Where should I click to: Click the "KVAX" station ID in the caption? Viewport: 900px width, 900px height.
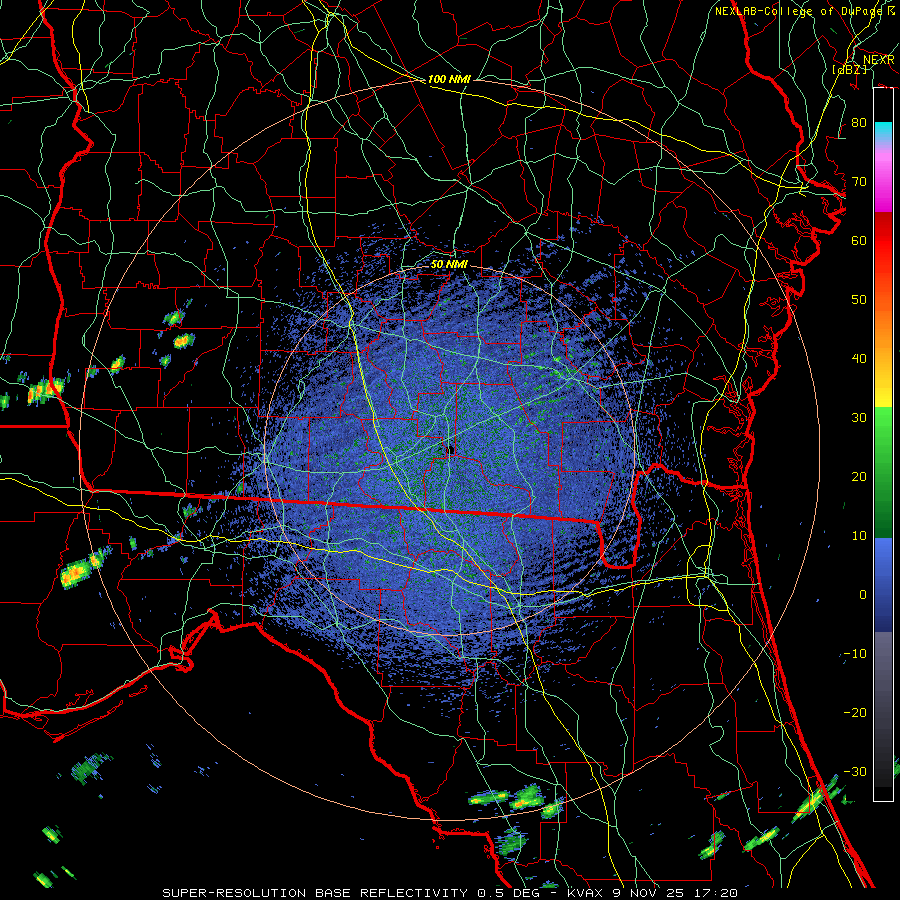point(585,893)
